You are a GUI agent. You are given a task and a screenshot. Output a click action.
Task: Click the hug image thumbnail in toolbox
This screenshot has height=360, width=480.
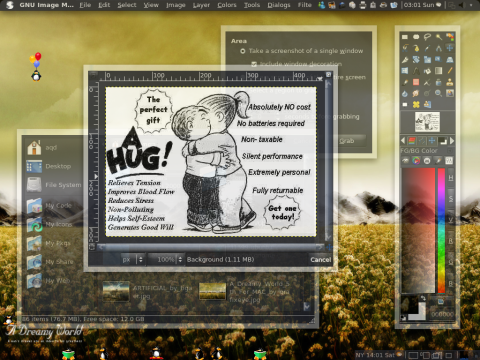pyautogui.click(x=427, y=122)
